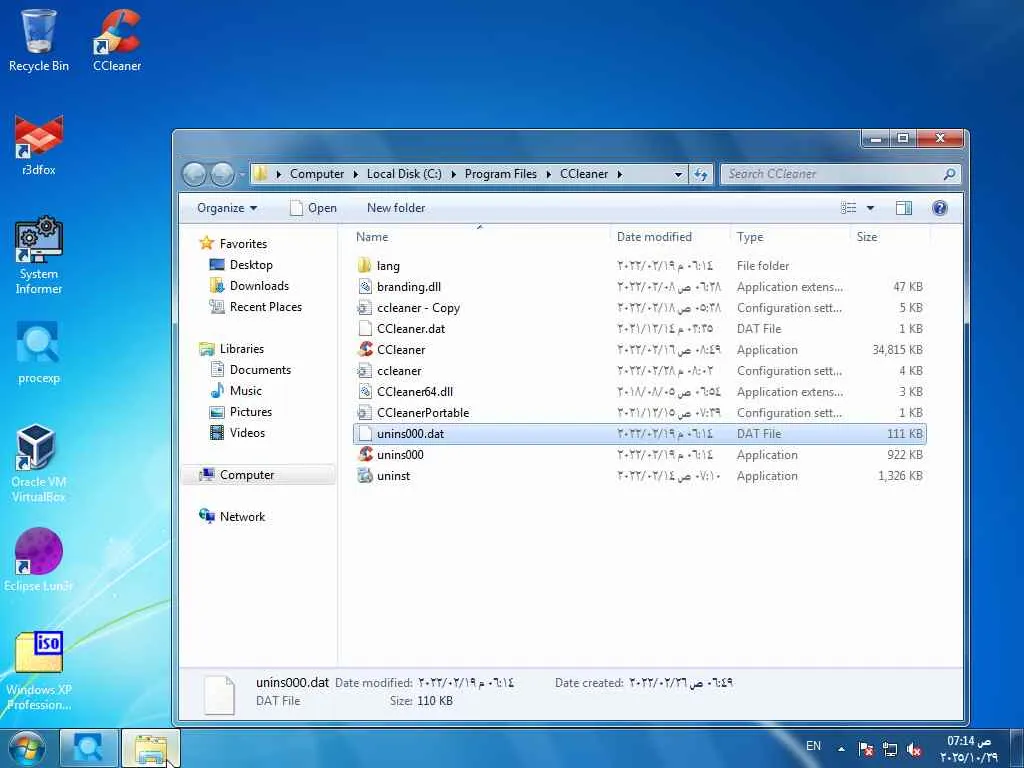The width and height of the screenshot is (1024, 768).
Task: Click the muted volume tray icon
Action: coord(914,749)
